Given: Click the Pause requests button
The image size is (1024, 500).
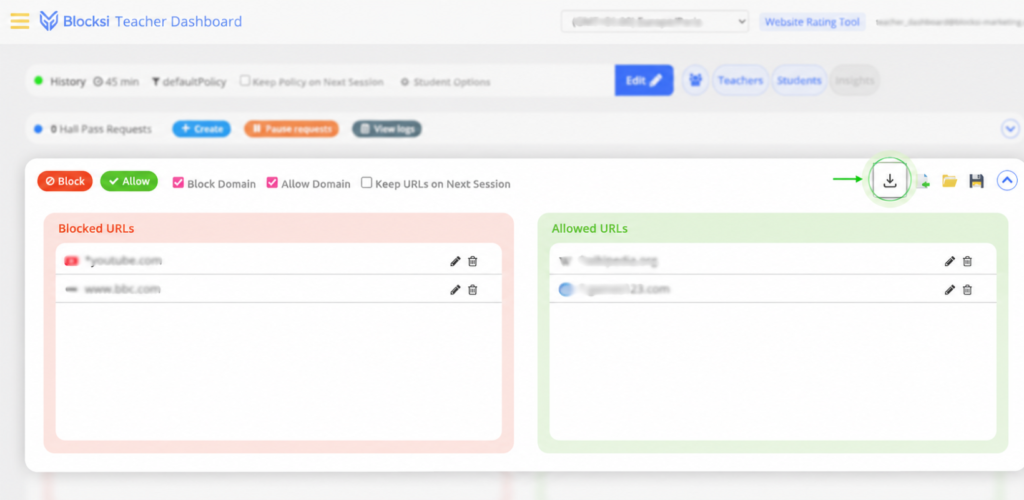Looking at the screenshot, I should point(291,129).
